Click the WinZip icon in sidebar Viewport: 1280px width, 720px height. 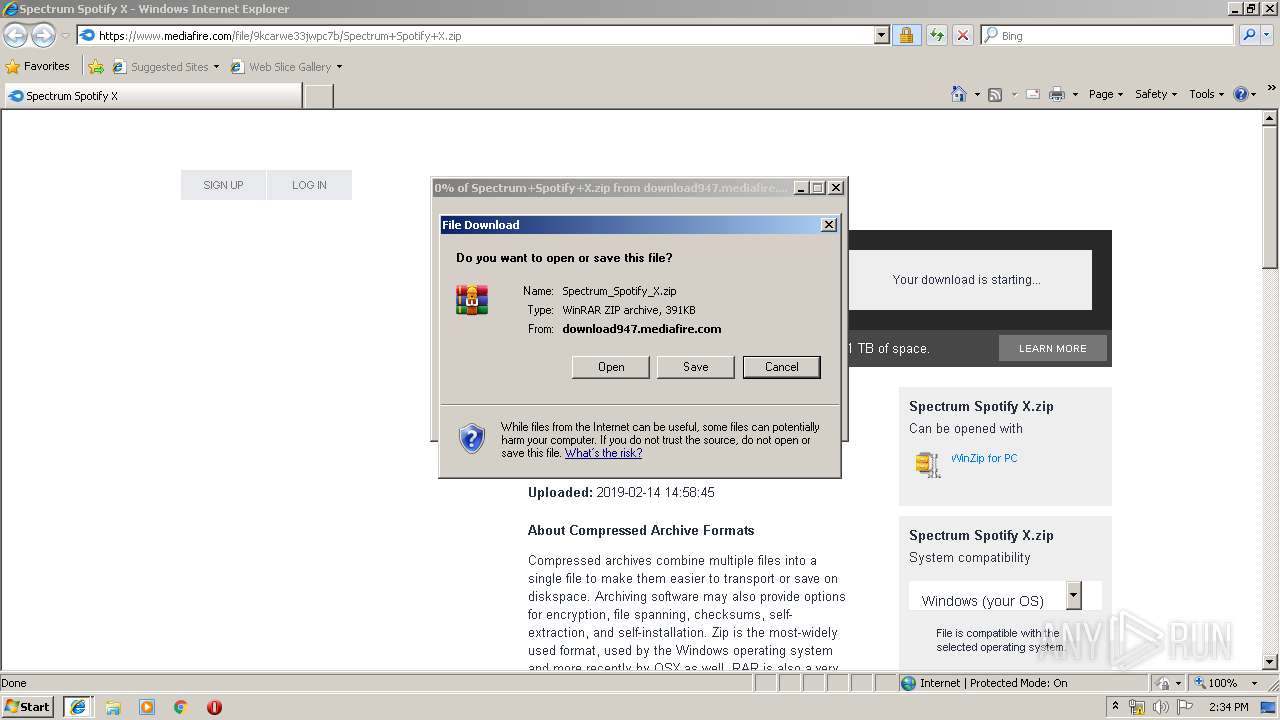[x=927, y=464]
